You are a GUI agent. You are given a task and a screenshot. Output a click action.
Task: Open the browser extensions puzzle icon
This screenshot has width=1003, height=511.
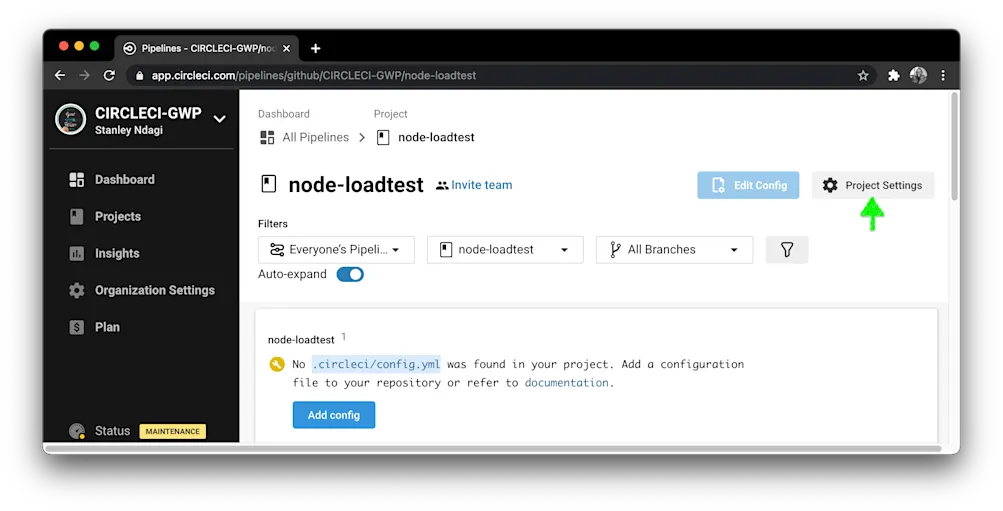894,75
